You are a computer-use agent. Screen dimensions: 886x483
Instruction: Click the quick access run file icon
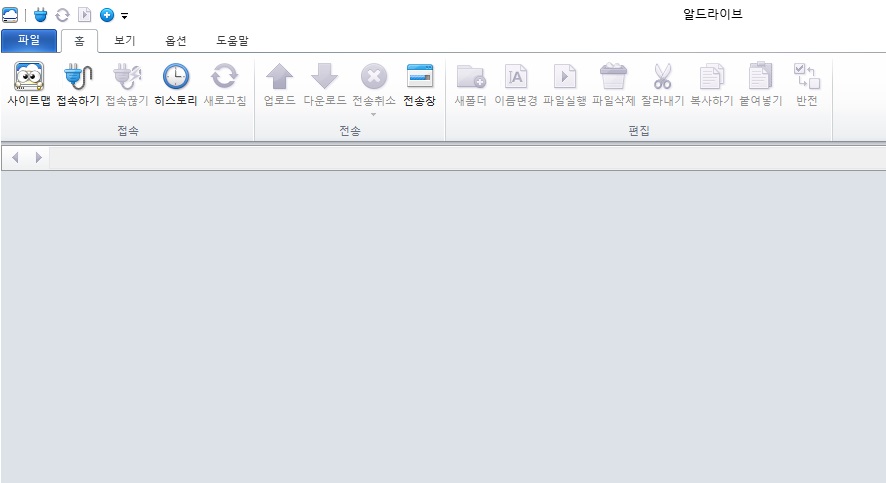85,15
